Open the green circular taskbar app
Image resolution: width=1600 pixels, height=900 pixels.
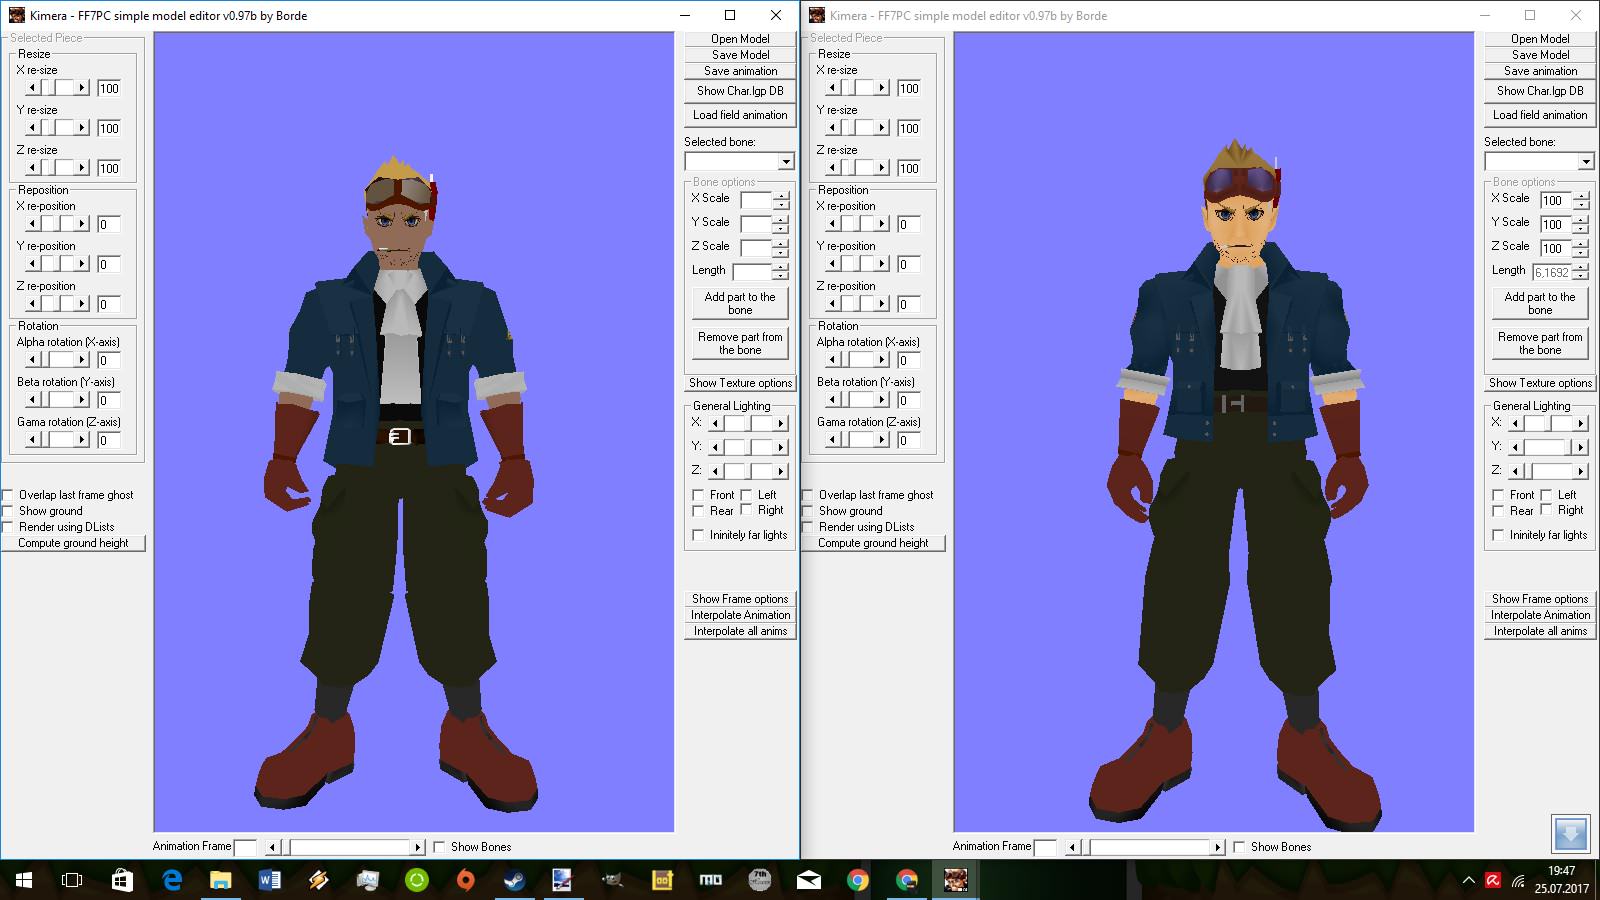point(417,880)
